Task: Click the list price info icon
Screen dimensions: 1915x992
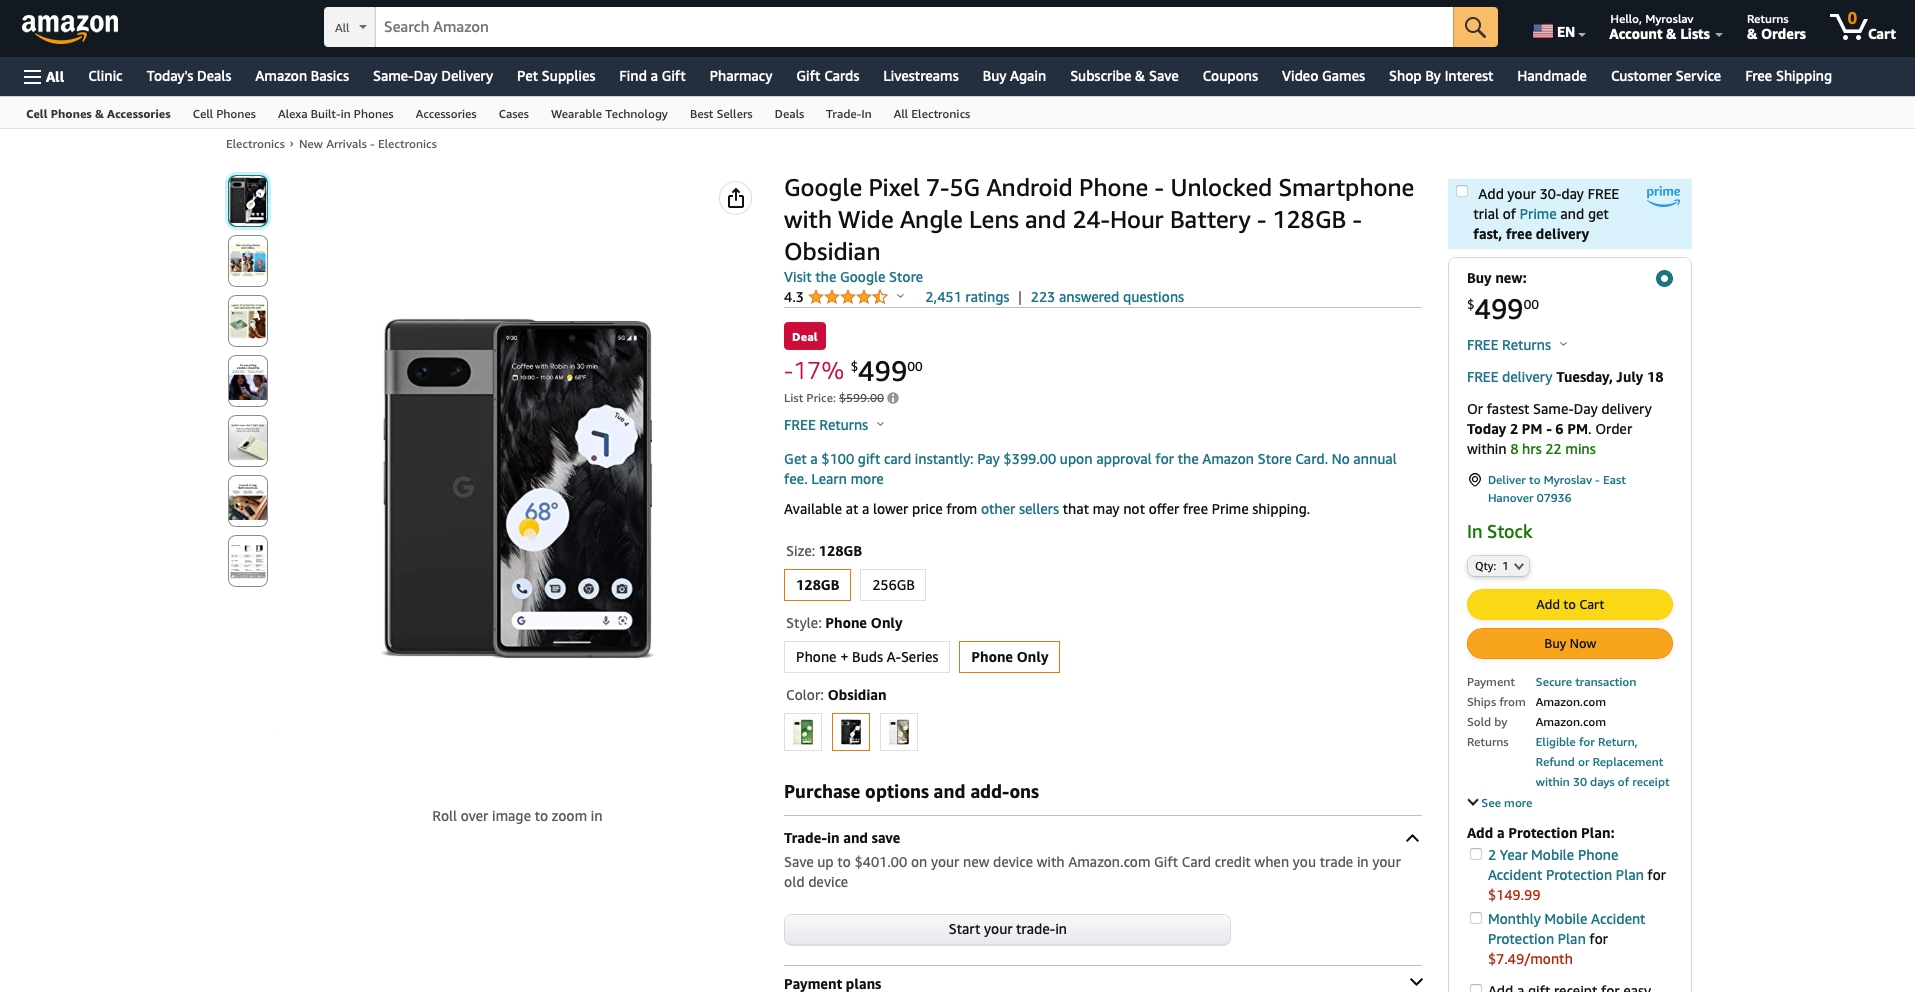Action: pos(893,398)
